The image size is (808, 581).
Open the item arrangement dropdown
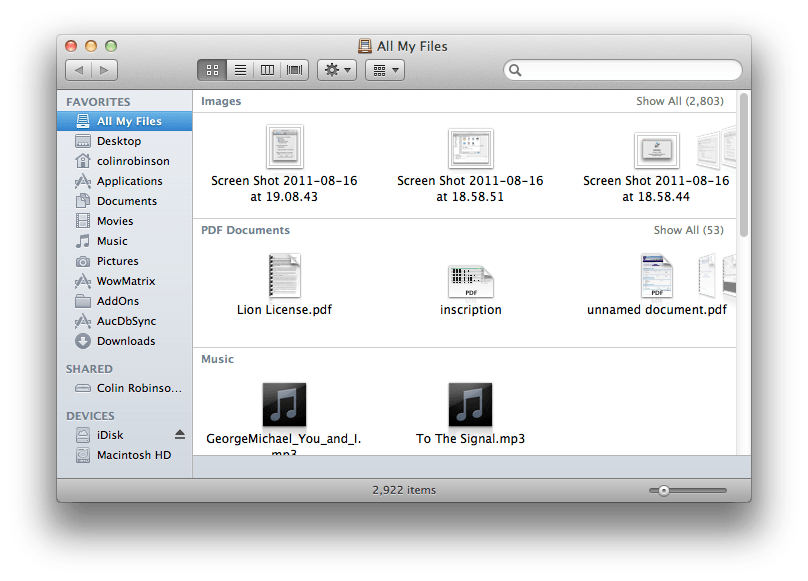click(x=384, y=69)
